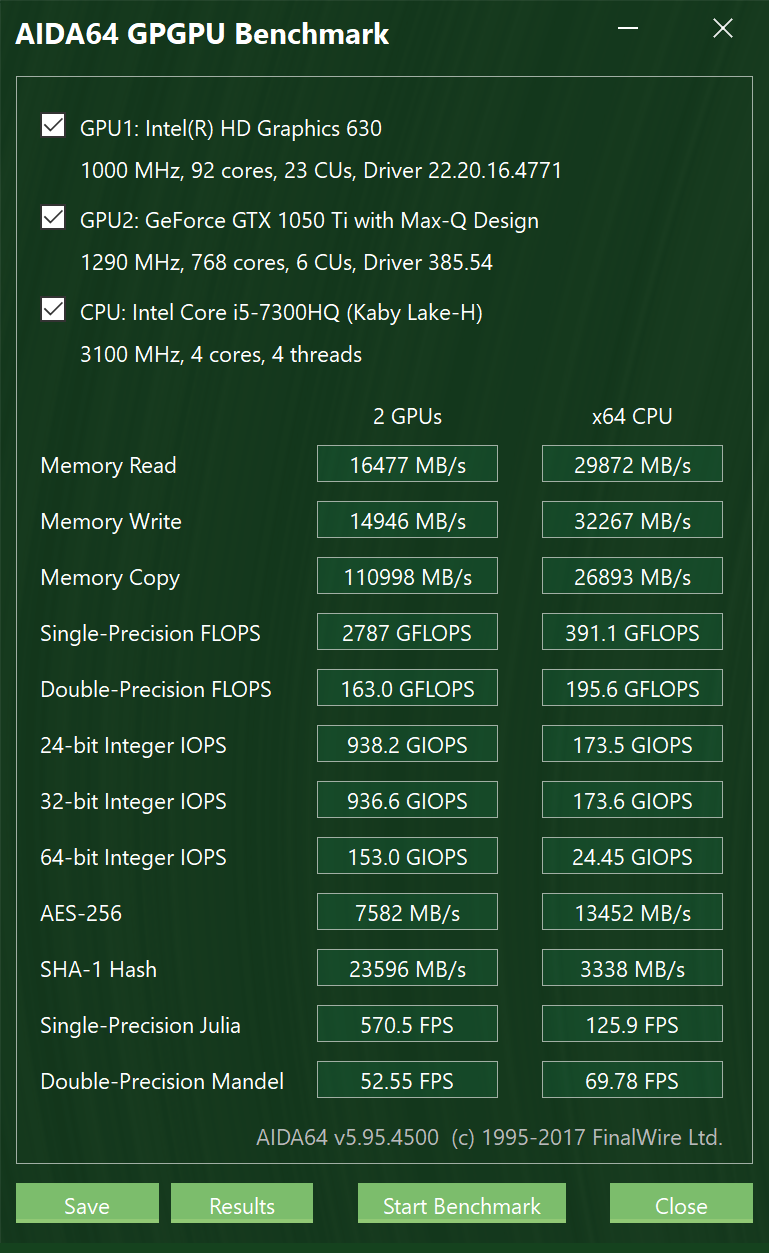Image resolution: width=769 pixels, height=1253 pixels.
Task: Click the Save button
Action: coord(87,1205)
